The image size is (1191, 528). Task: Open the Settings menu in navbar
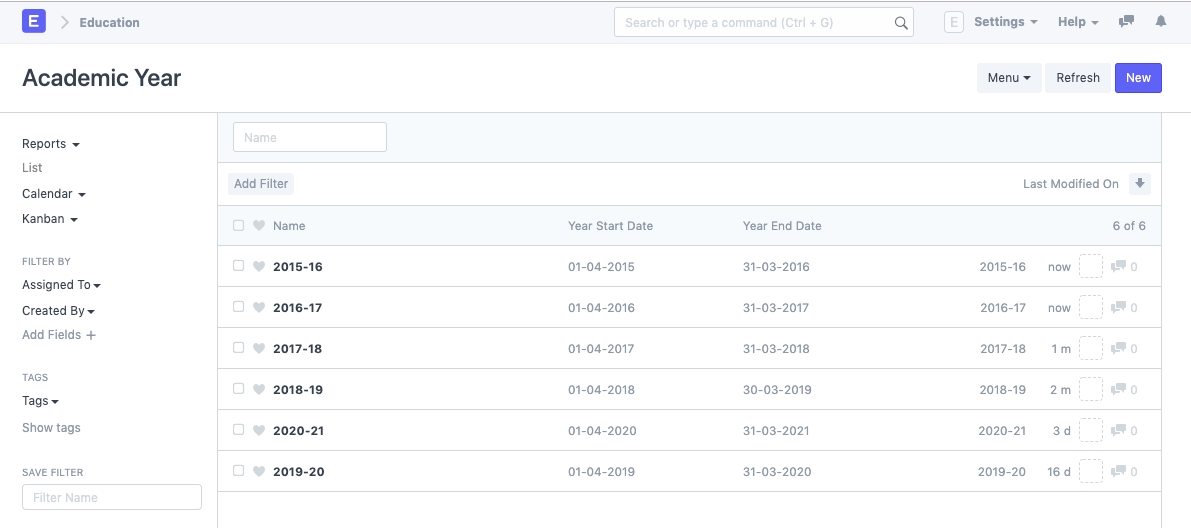click(x=1004, y=22)
